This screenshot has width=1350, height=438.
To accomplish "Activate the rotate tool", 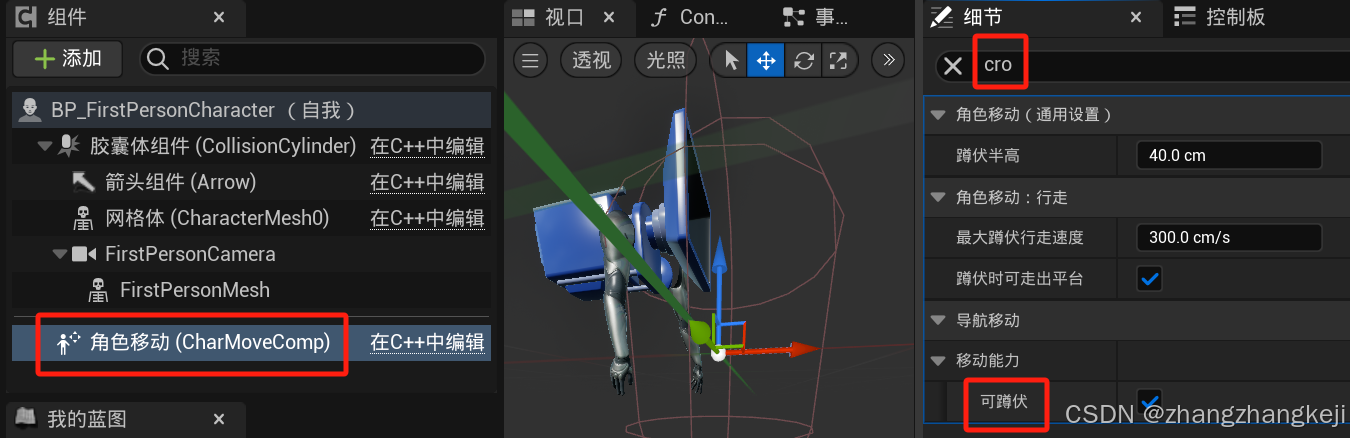I will pyautogui.click(x=803, y=61).
